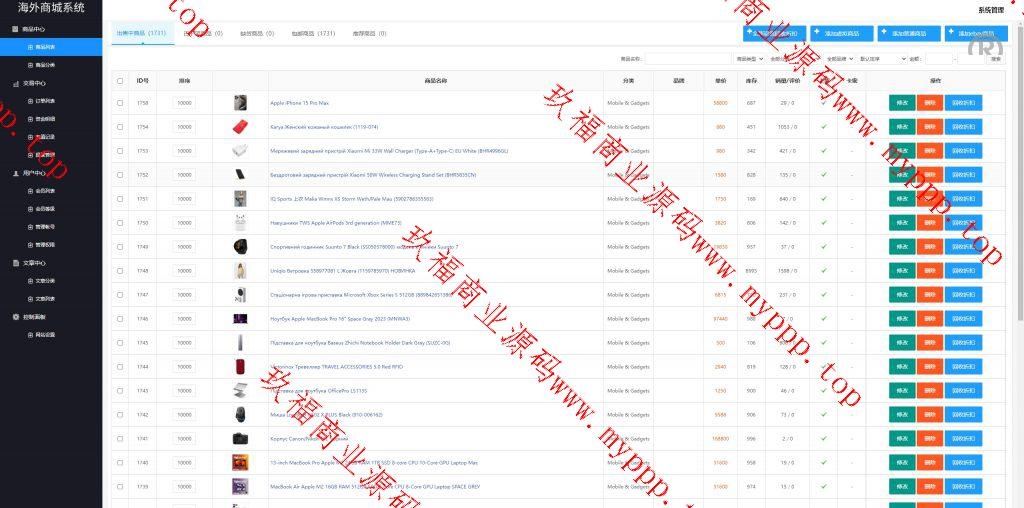The width and height of the screenshot is (1024, 508).
Task: Click the 控制面板 gear icon in sidebar
Action: [15, 316]
